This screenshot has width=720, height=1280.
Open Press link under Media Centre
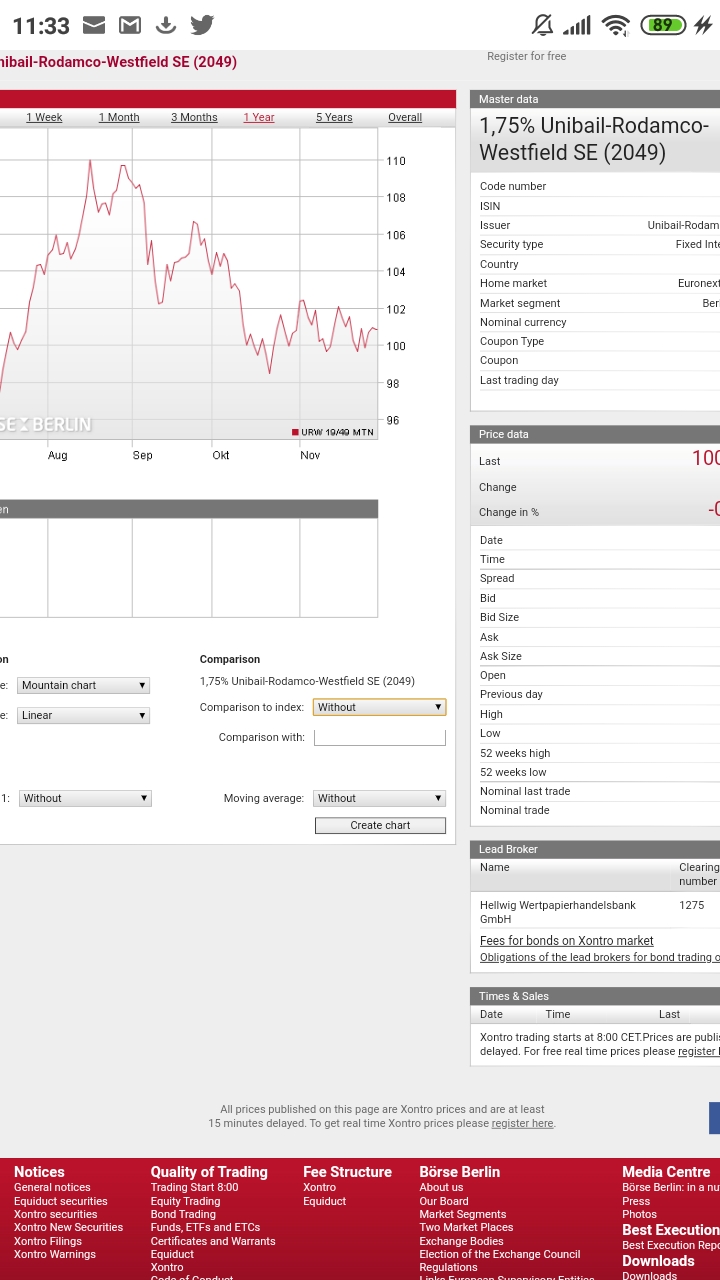coord(636,1201)
